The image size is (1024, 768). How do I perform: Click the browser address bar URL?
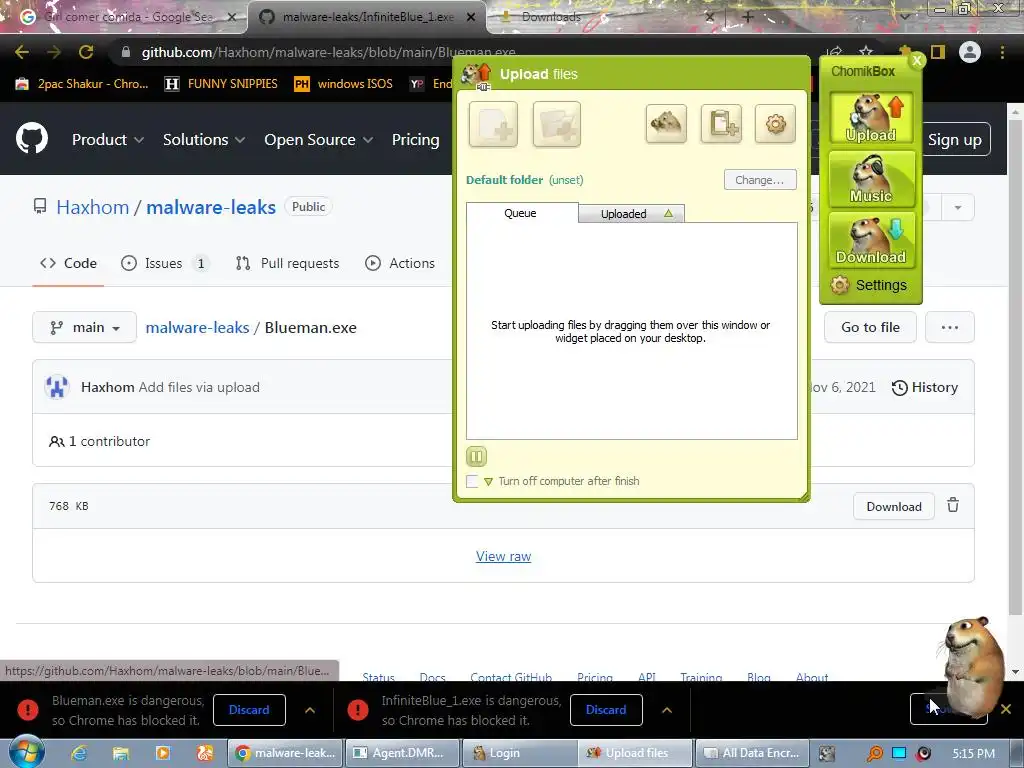pyautogui.click(x=328, y=52)
